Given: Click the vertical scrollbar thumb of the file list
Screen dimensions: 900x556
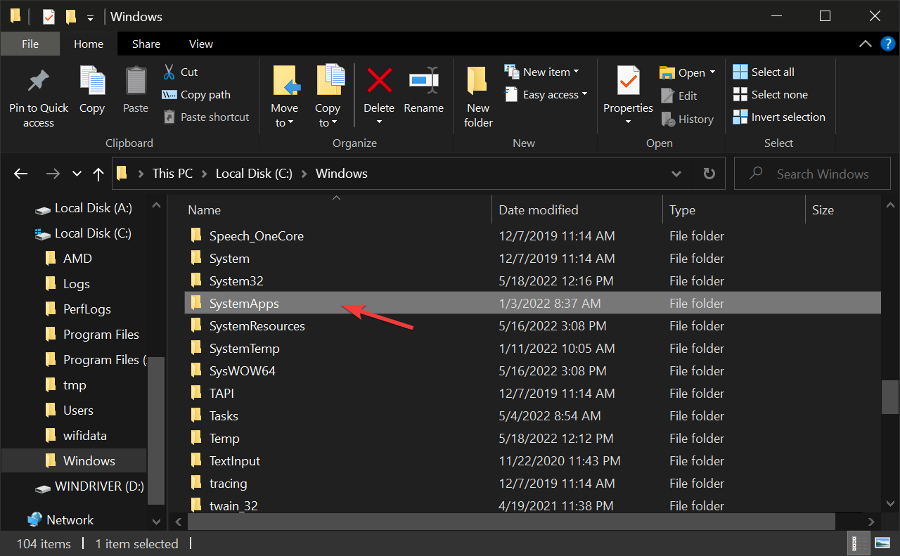Looking at the screenshot, I should pos(890,396).
